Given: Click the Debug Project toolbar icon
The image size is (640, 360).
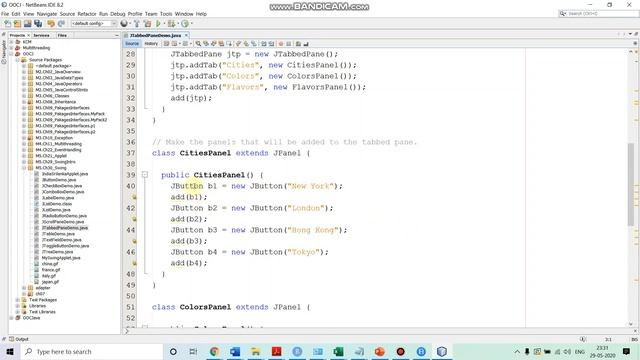Looking at the screenshot, I should click(x=171, y=24).
